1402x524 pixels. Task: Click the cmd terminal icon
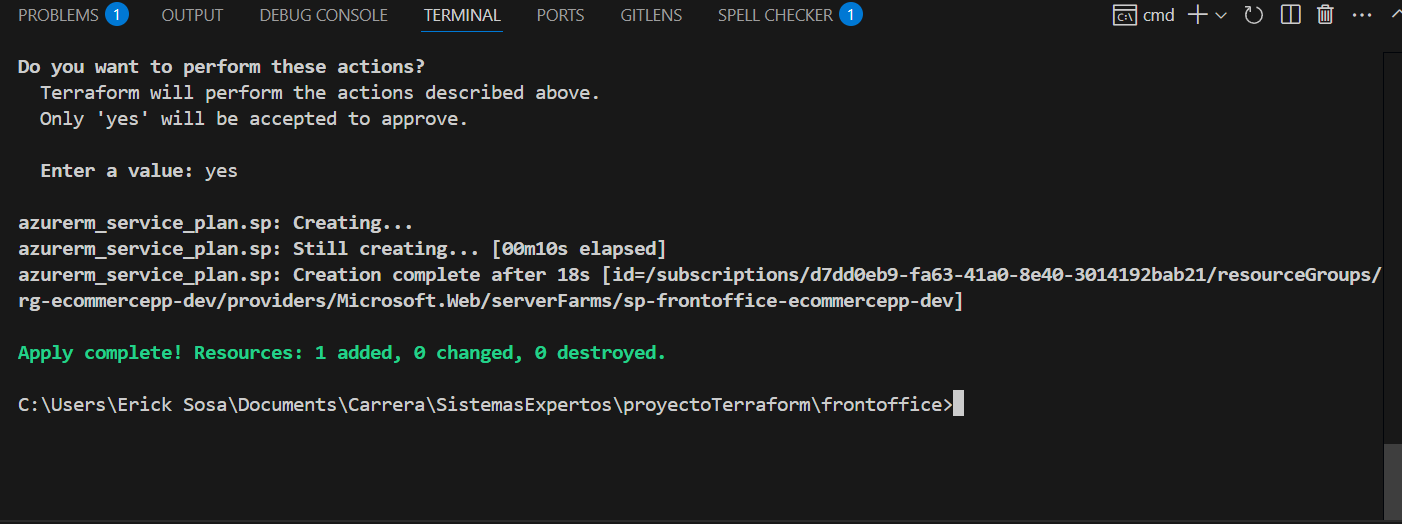(1124, 15)
